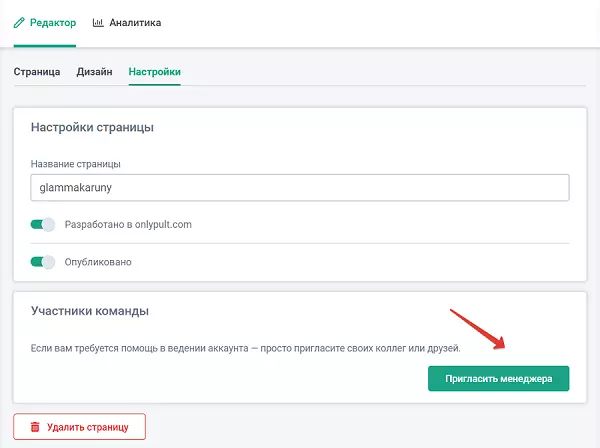Image resolution: width=600 pixels, height=448 pixels.
Task: Click the bar chart icon beside Аналитика
Action: click(98, 22)
